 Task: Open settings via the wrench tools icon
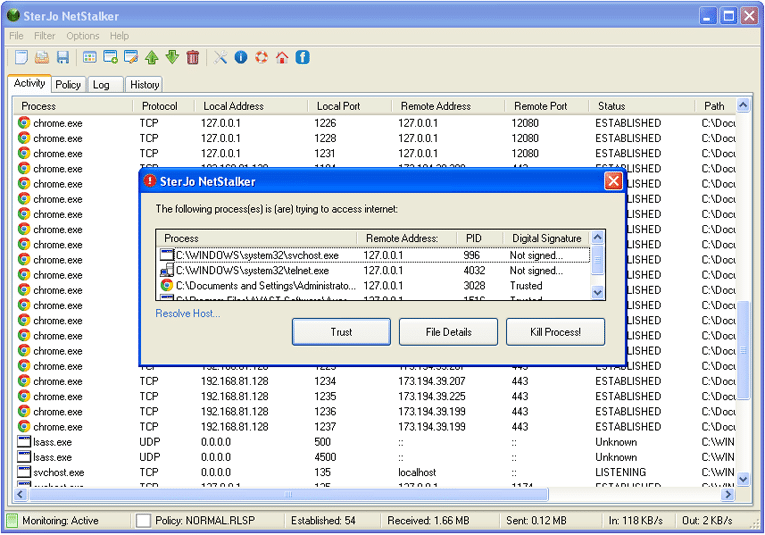[x=221, y=58]
